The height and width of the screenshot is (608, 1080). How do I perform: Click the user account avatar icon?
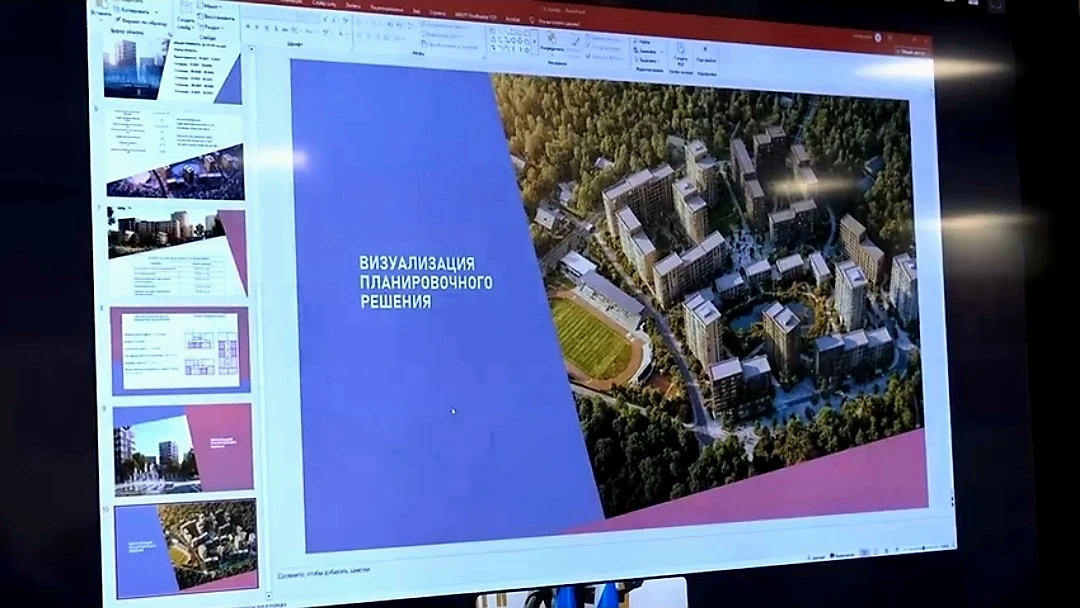(x=878, y=38)
